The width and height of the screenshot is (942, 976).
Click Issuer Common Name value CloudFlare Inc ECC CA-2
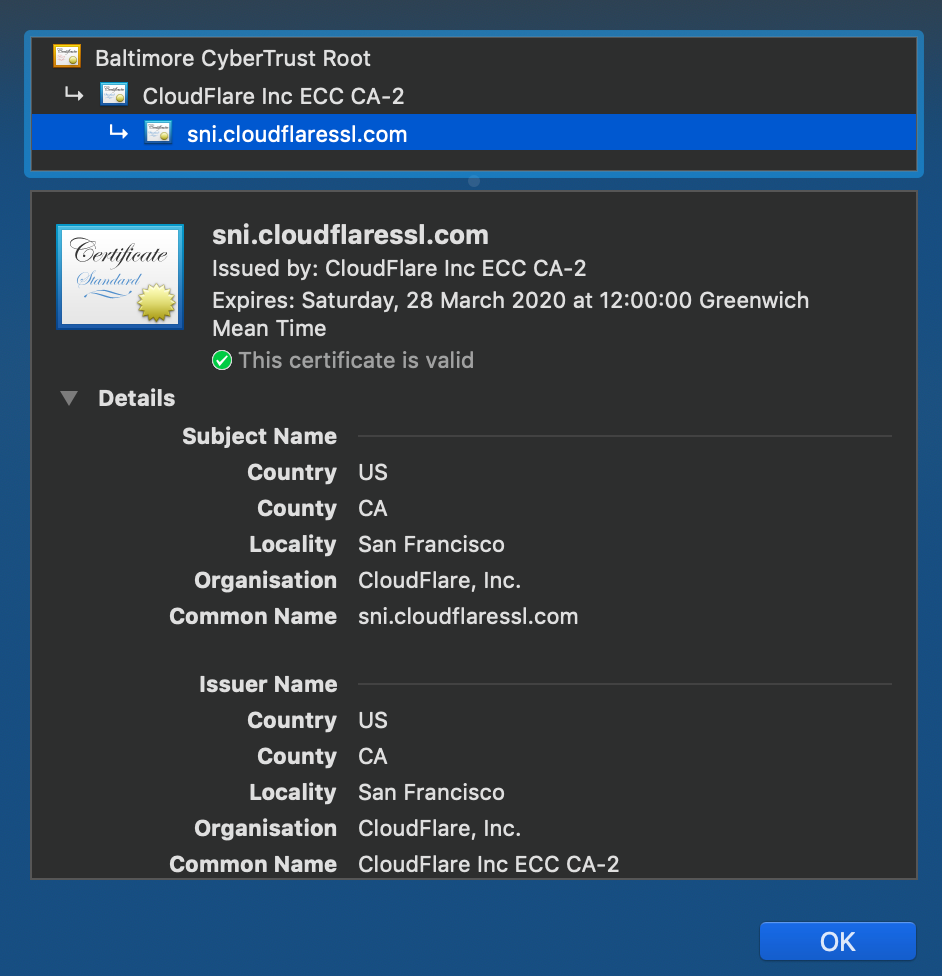[489, 865]
